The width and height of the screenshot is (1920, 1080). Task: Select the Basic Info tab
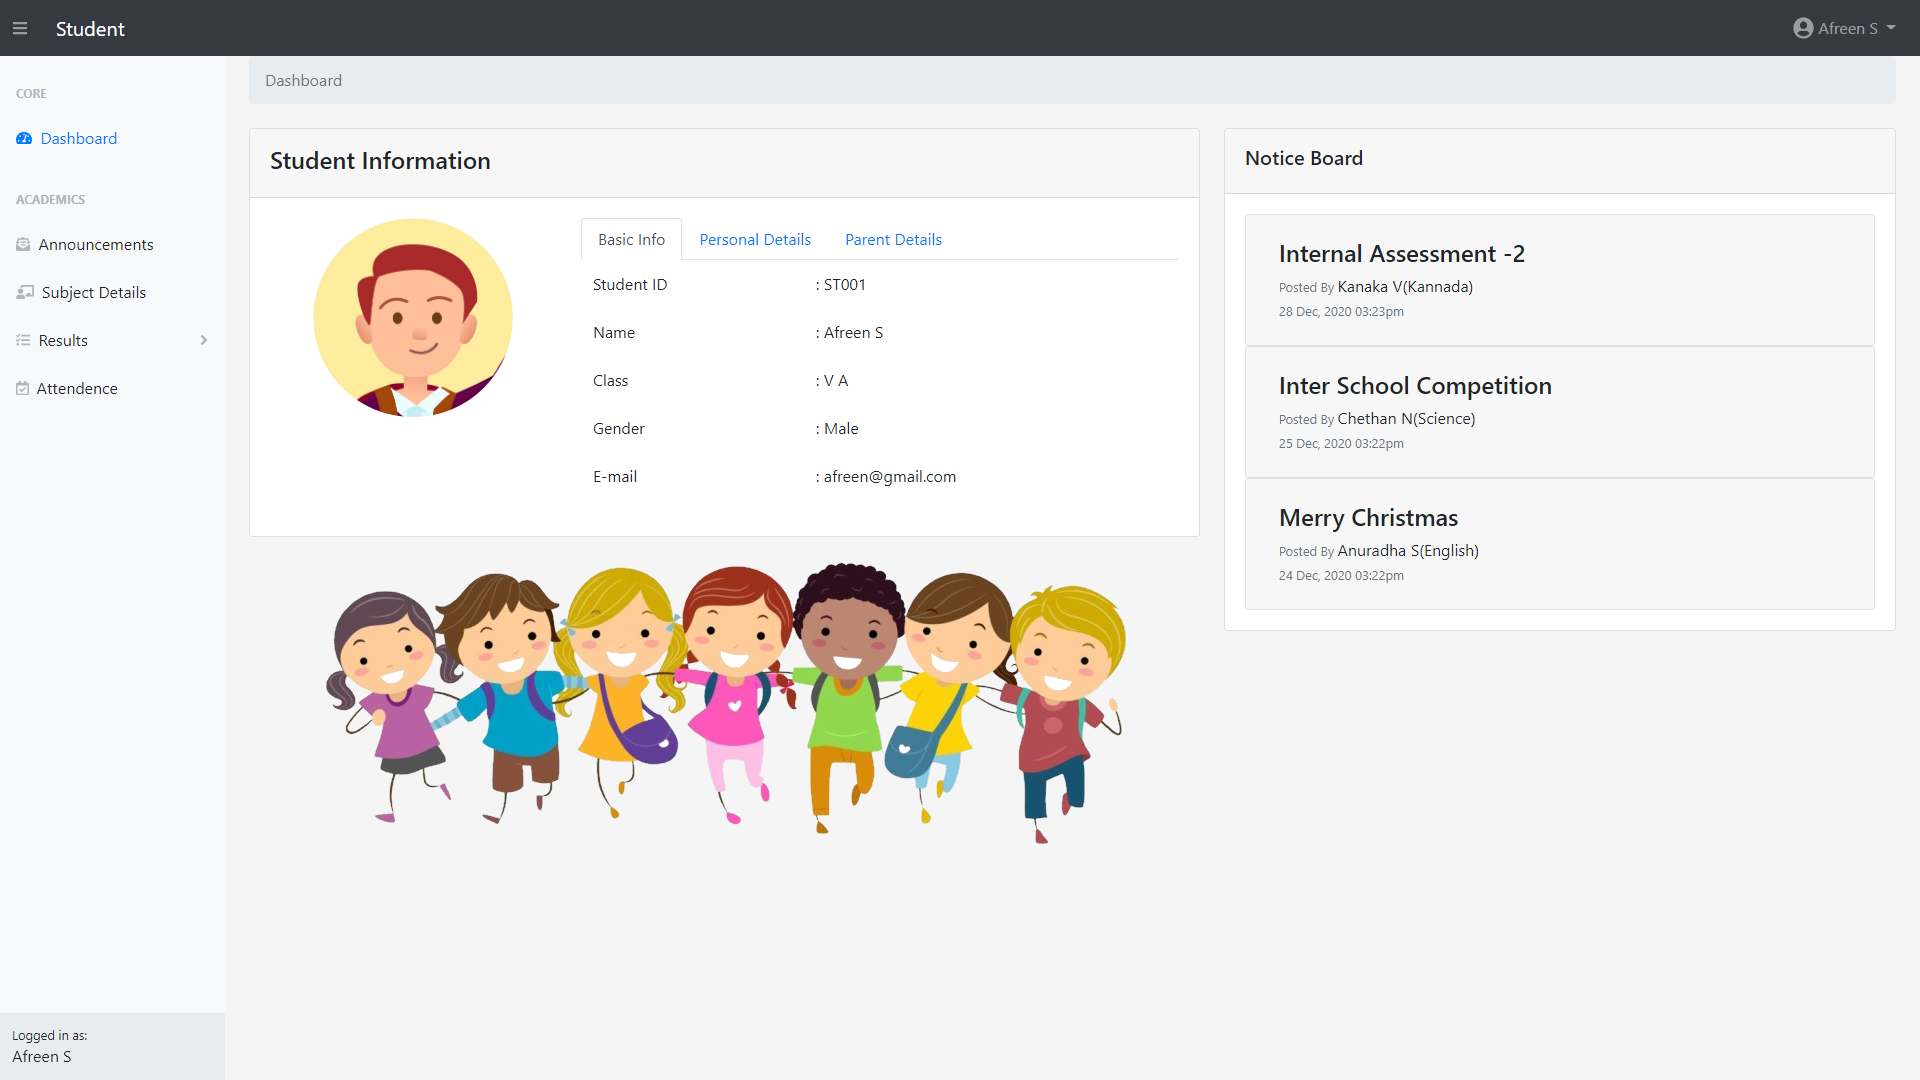point(631,240)
